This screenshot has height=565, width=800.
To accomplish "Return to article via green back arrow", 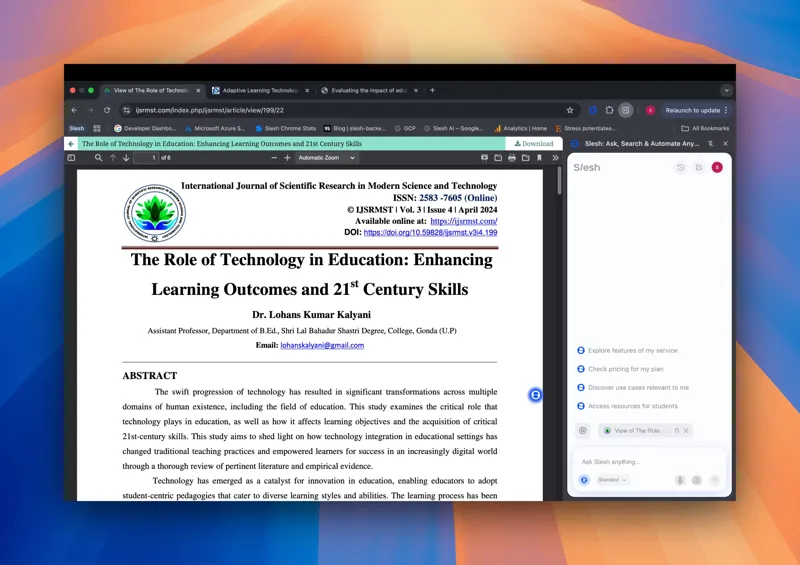I will tap(71, 144).
